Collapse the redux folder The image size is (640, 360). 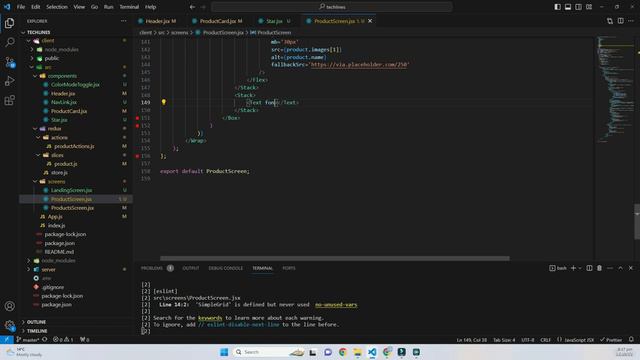click(x=36, y=129)
